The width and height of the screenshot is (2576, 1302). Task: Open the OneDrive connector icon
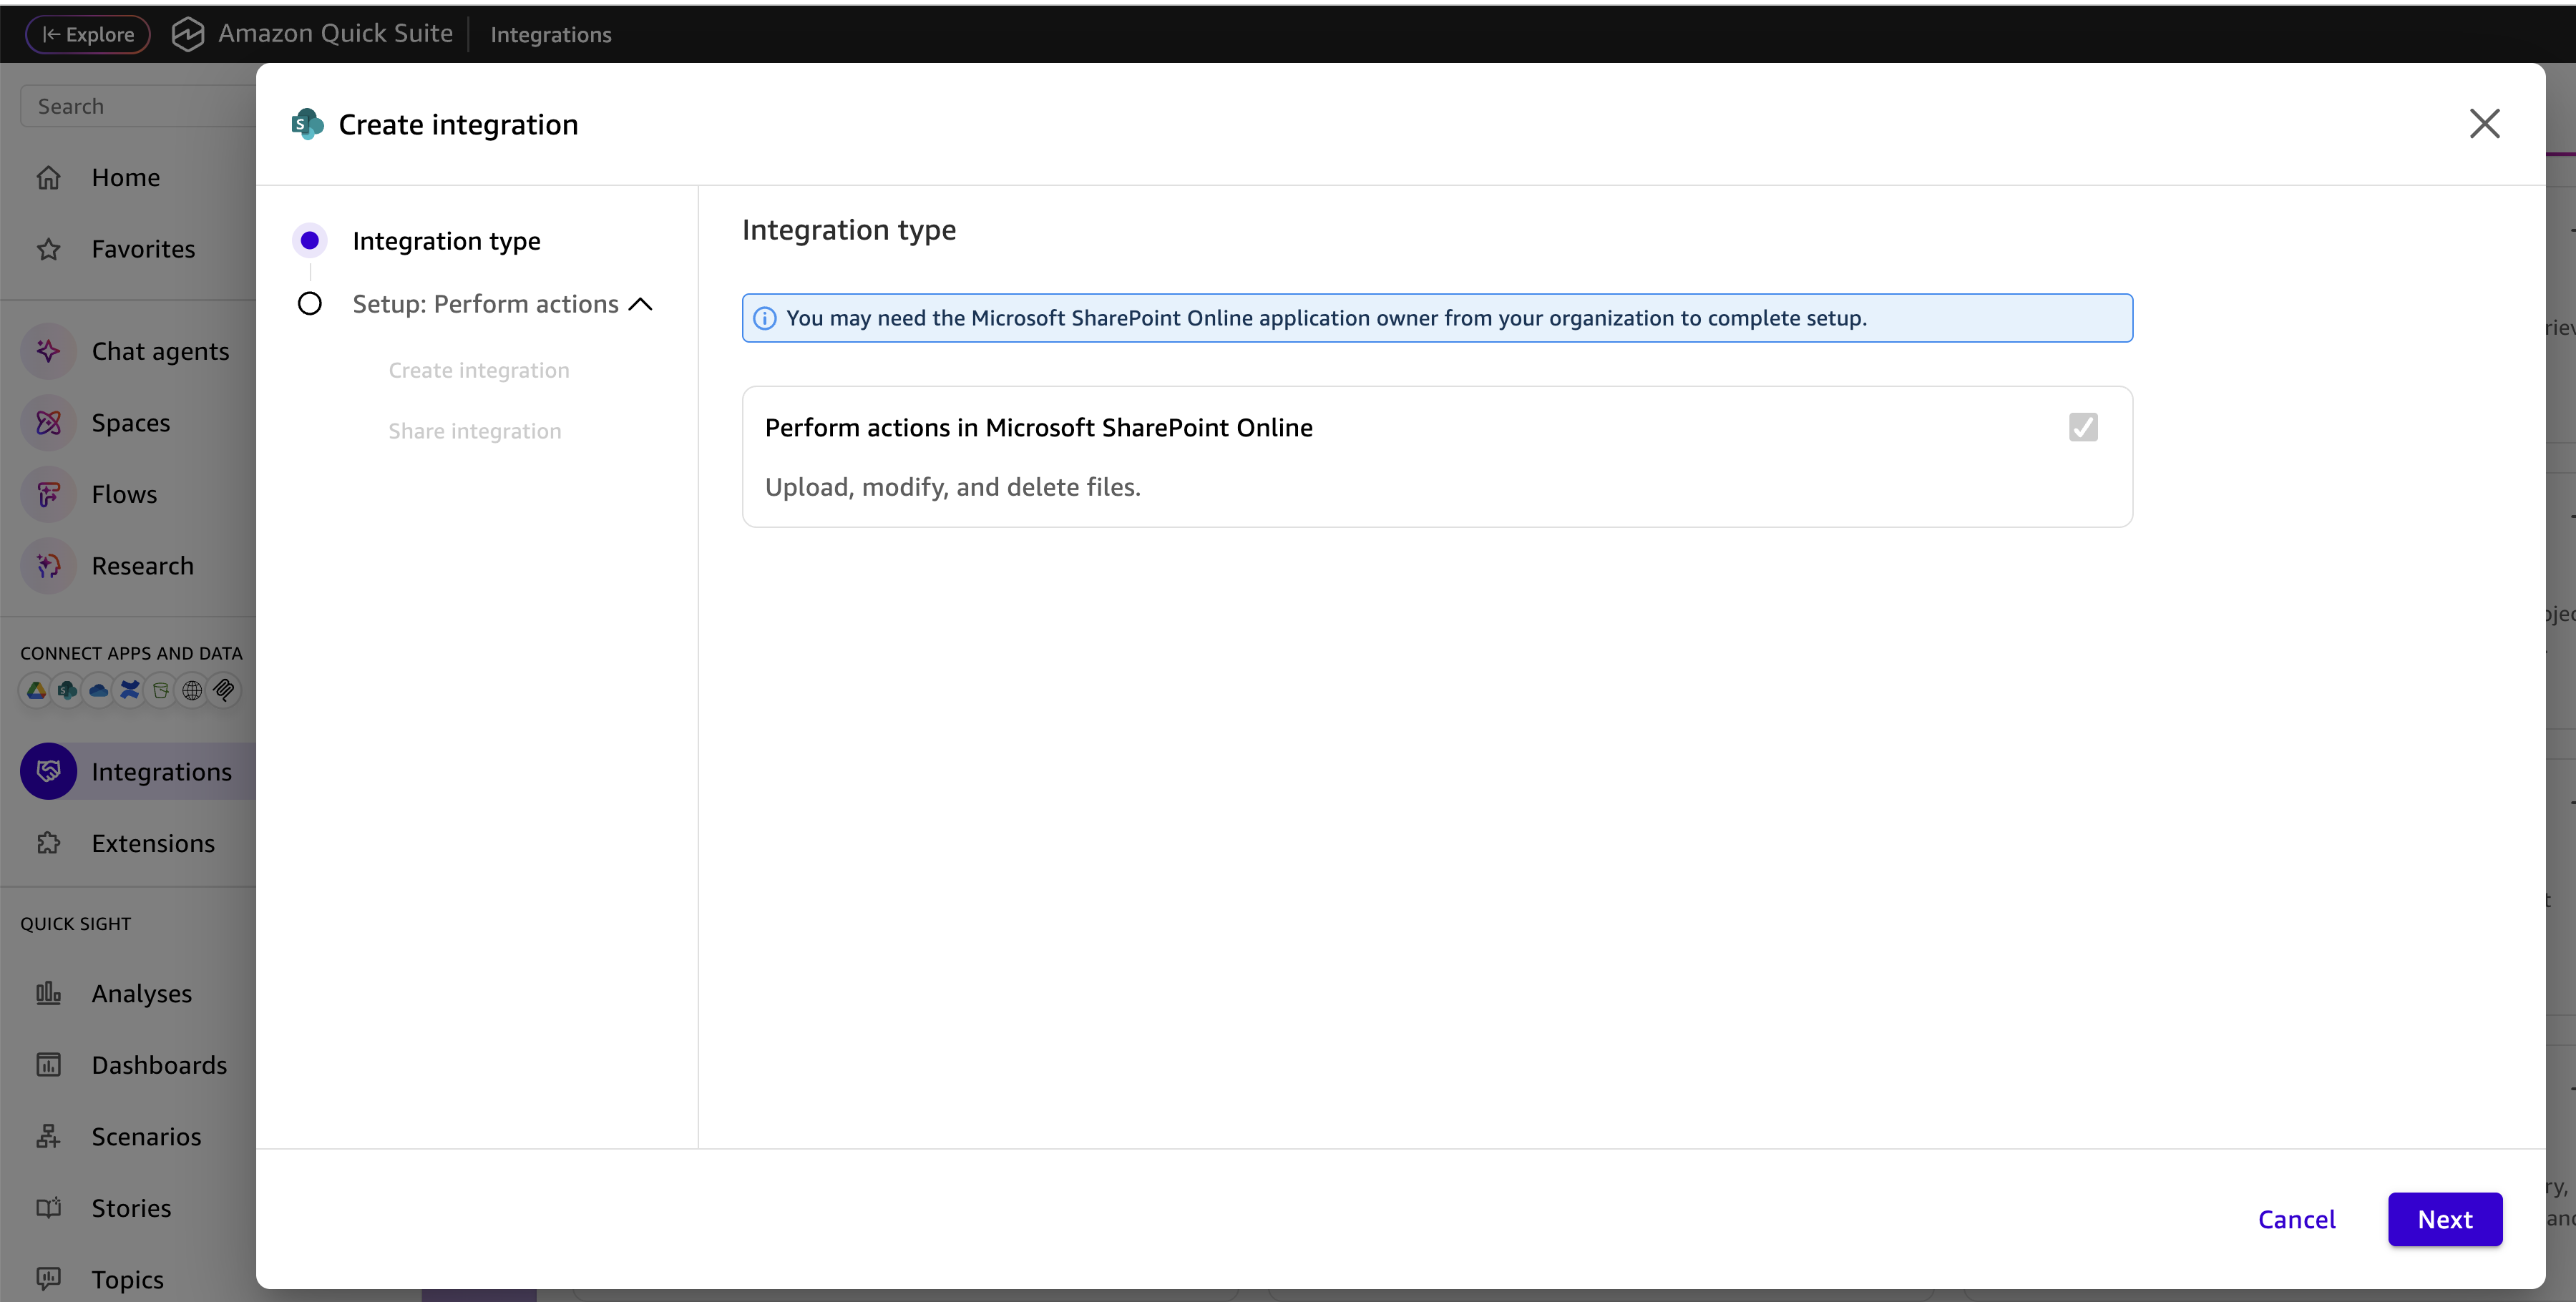98,690
